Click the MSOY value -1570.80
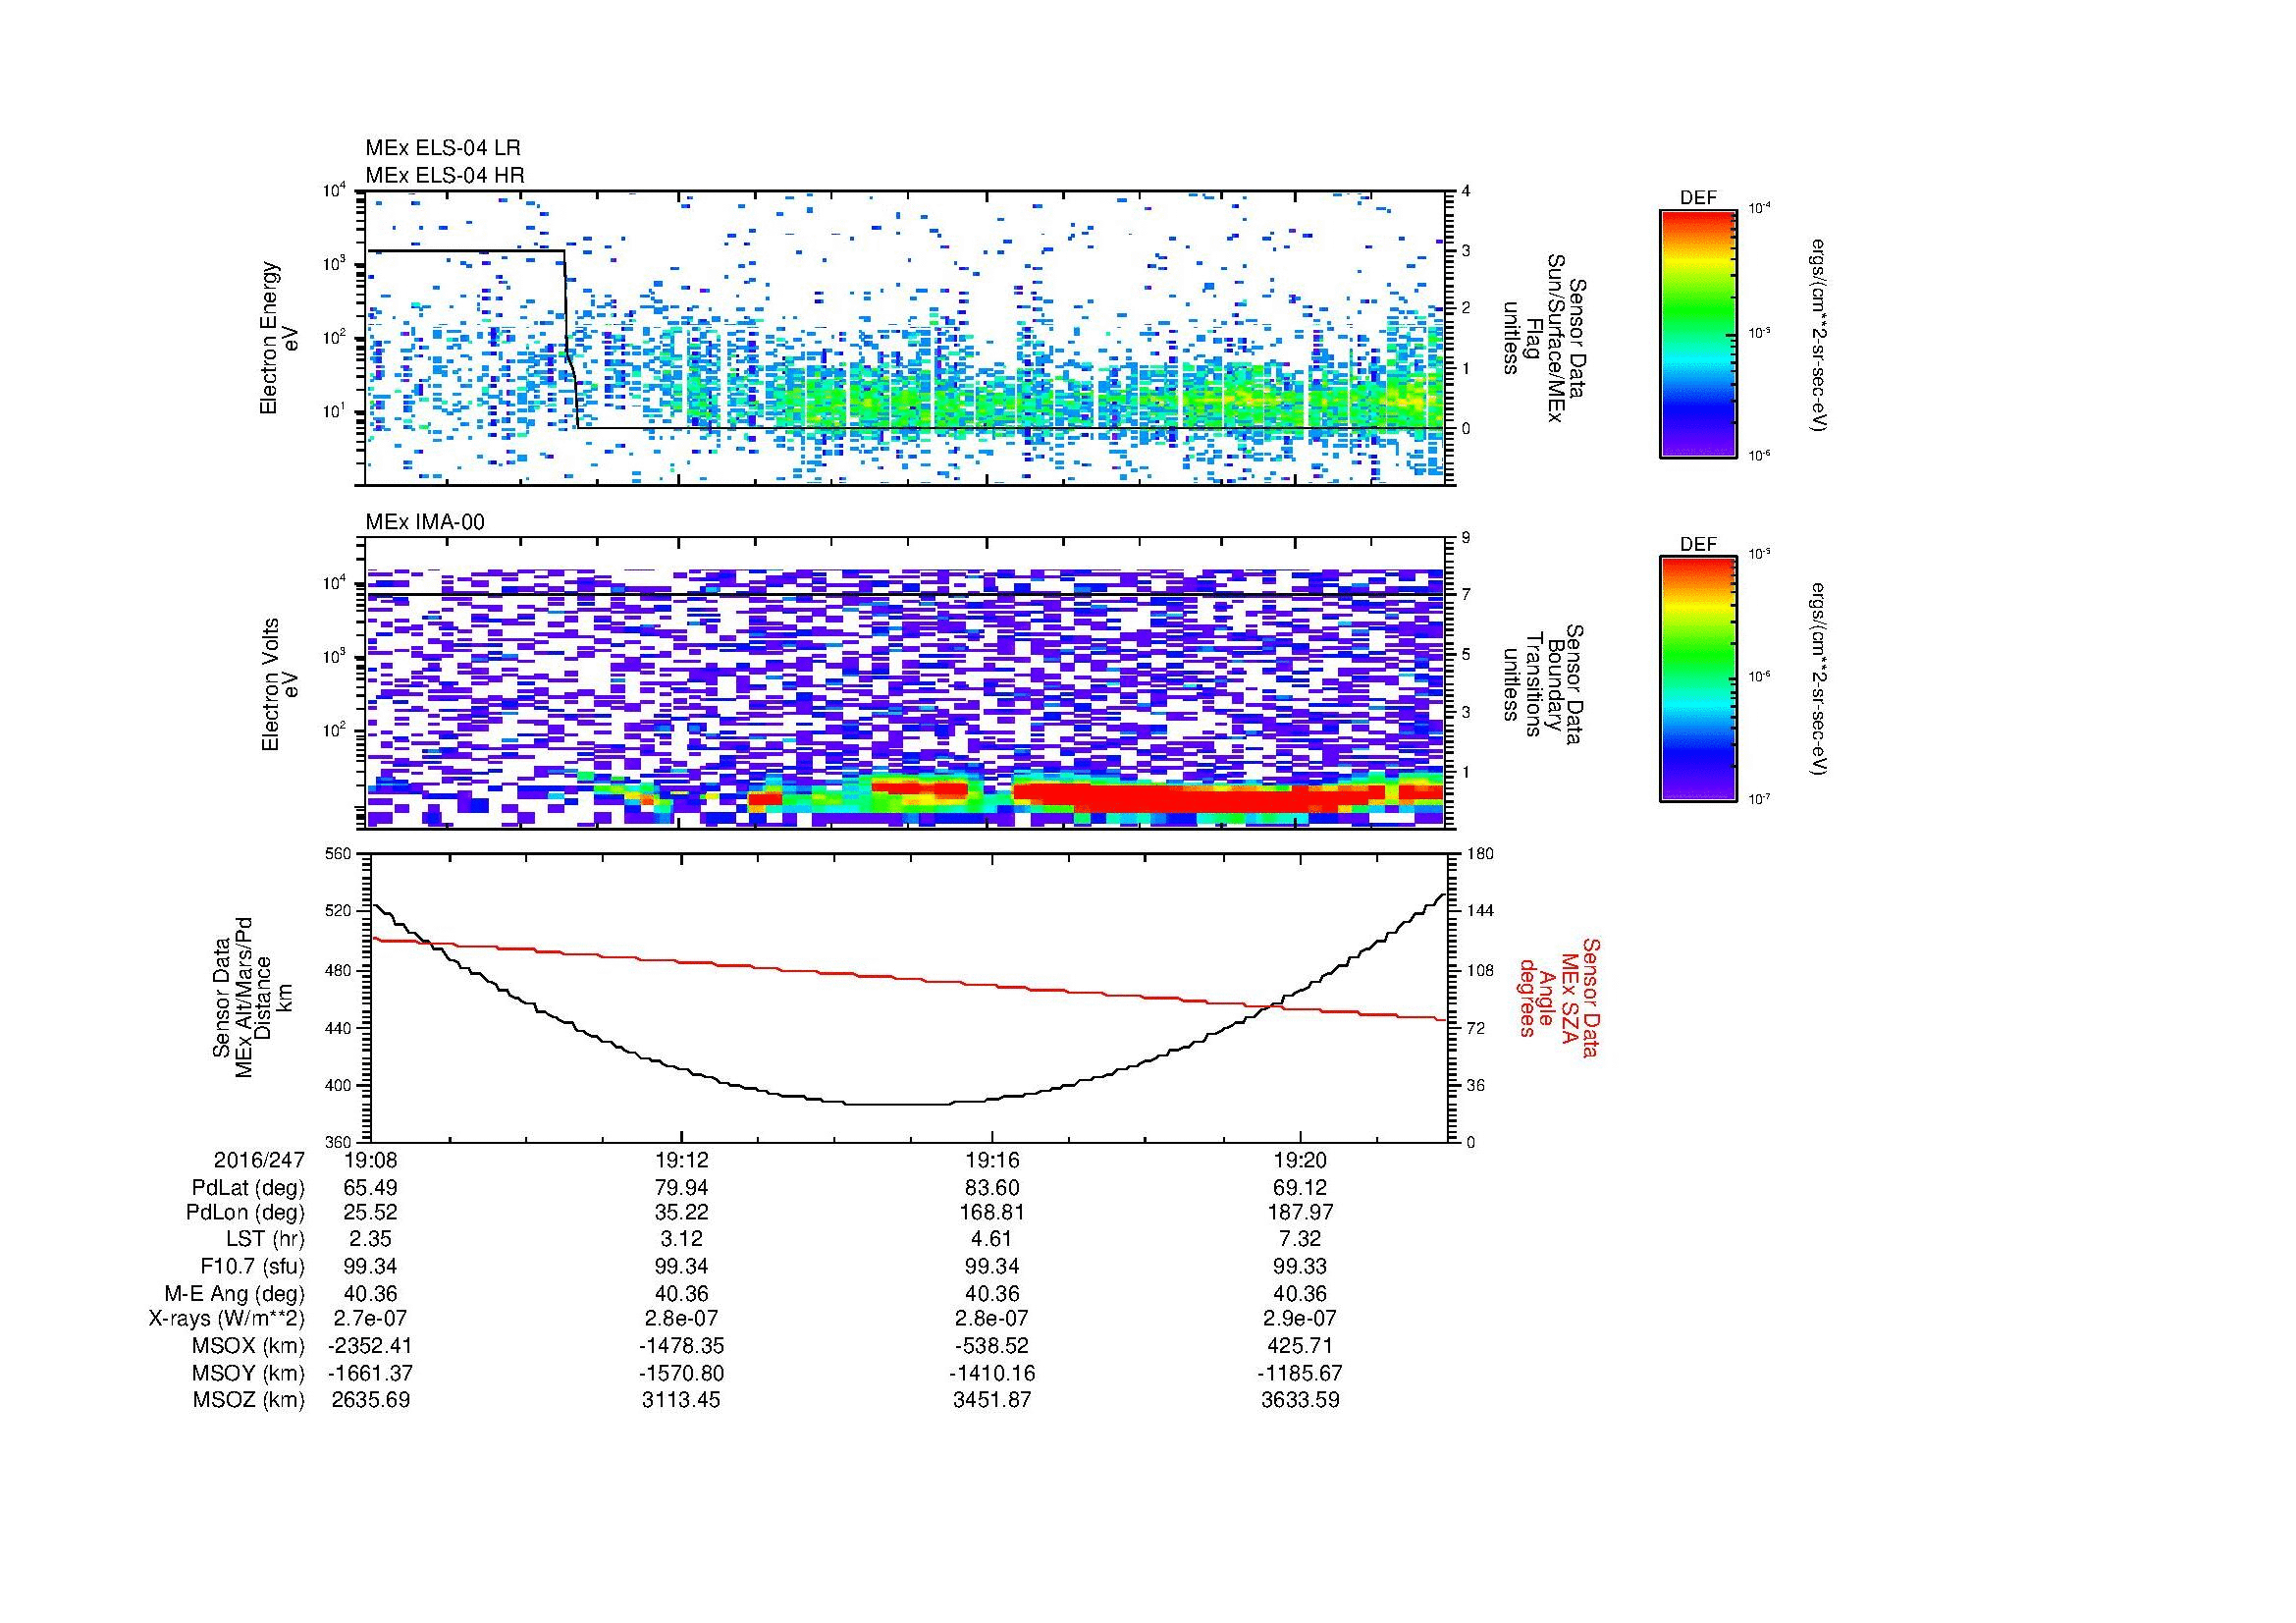The height and width of the screenshot is (1623, 2296). point(681,1373)
